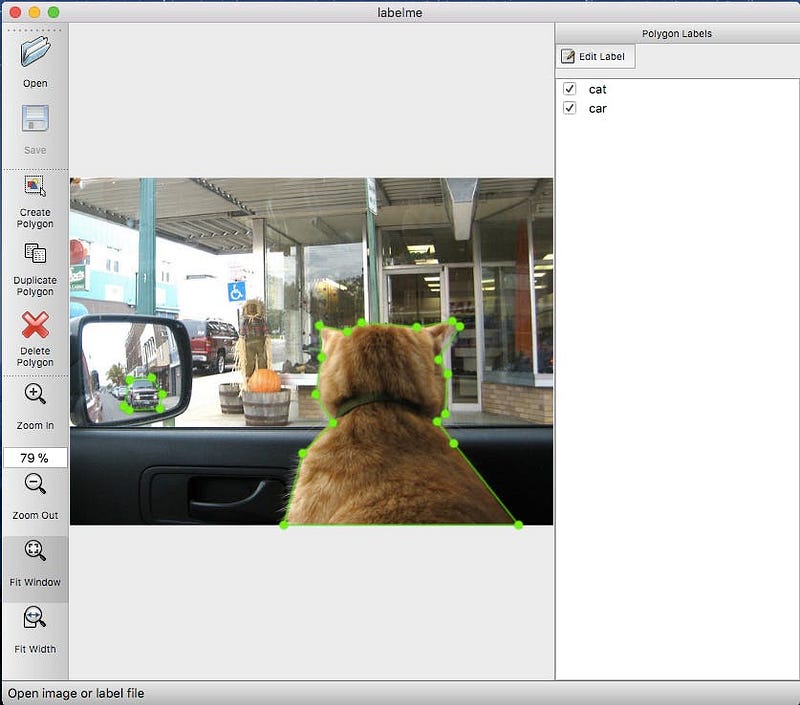Click the cat polygon's bottom-right vertex
Image resolution: width=800 pixels, height=705 pixels.
coord(518,525)
